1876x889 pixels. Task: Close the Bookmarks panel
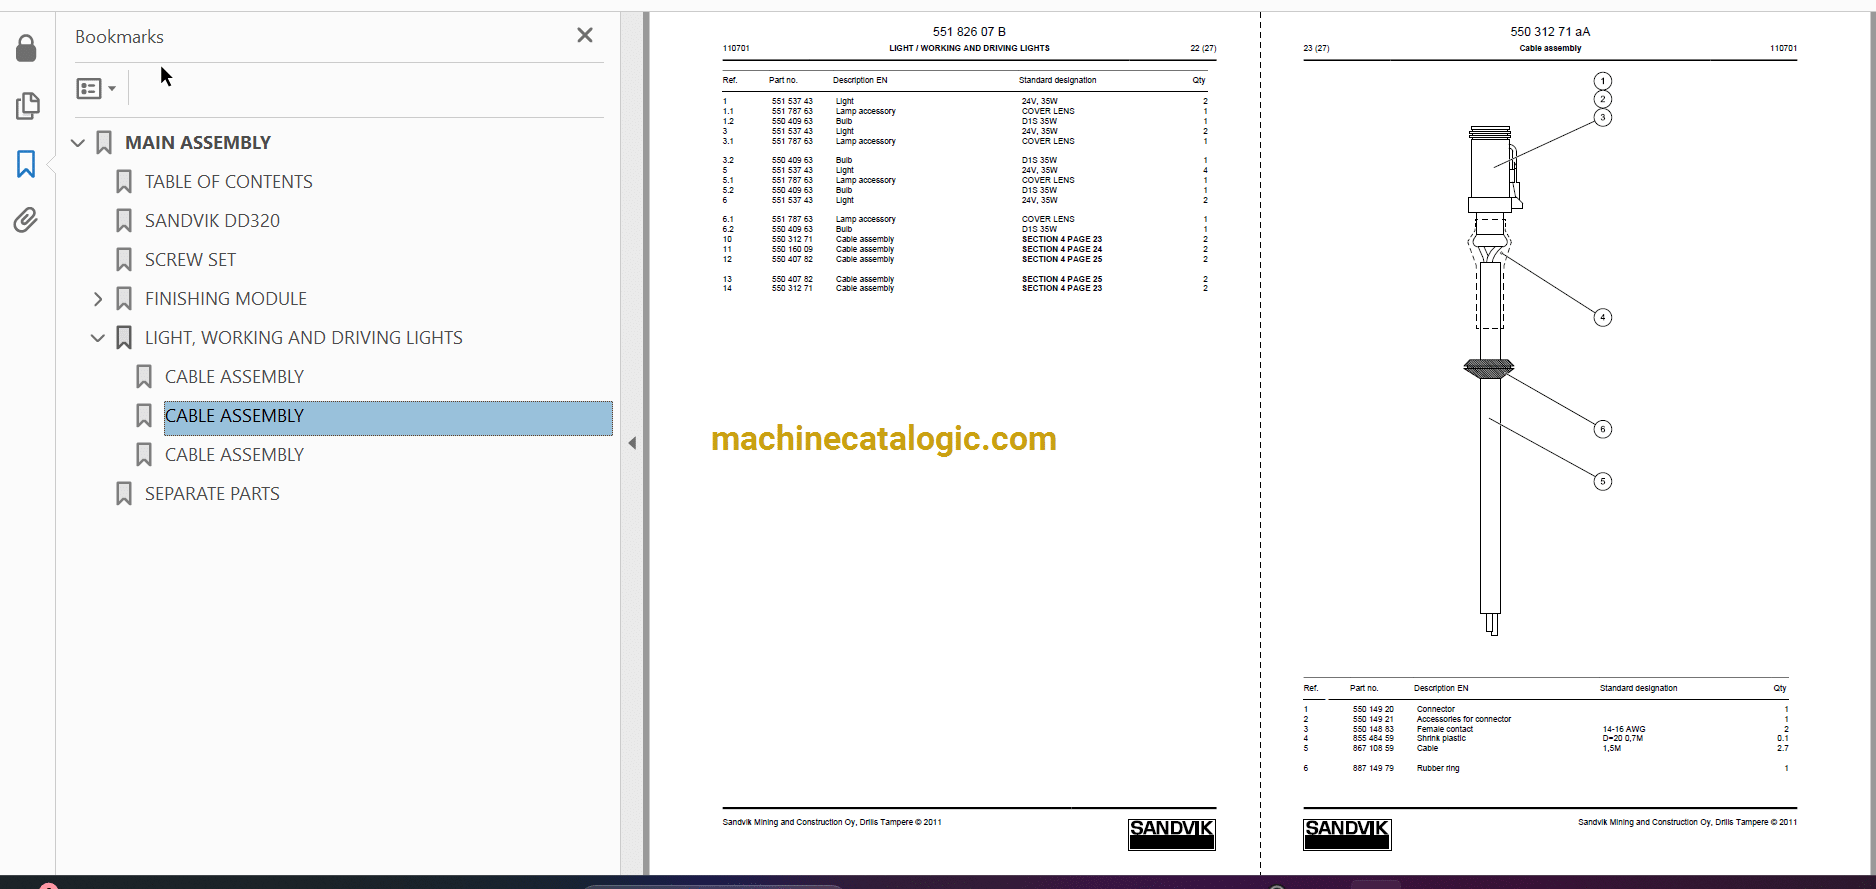pos(585,36)
